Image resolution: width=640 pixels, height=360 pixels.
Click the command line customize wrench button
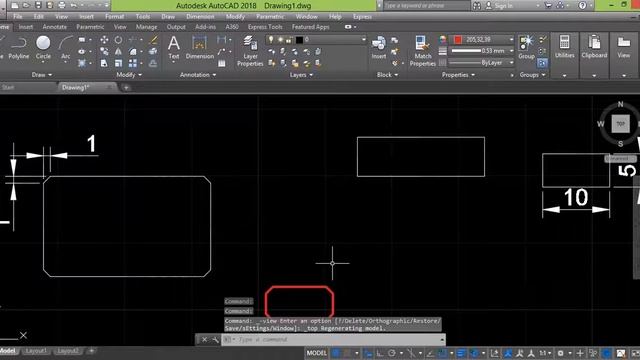point(216,340)
